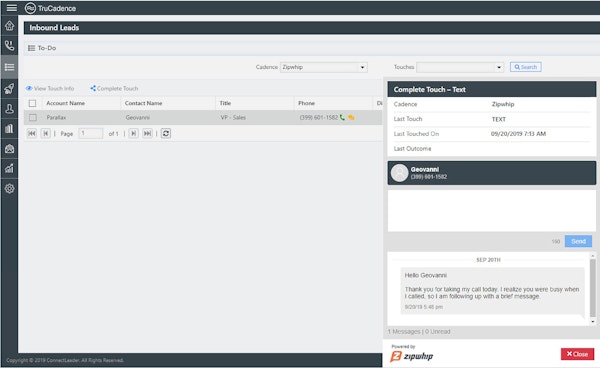
Task: Go to the last page
Action: [147, 133]
